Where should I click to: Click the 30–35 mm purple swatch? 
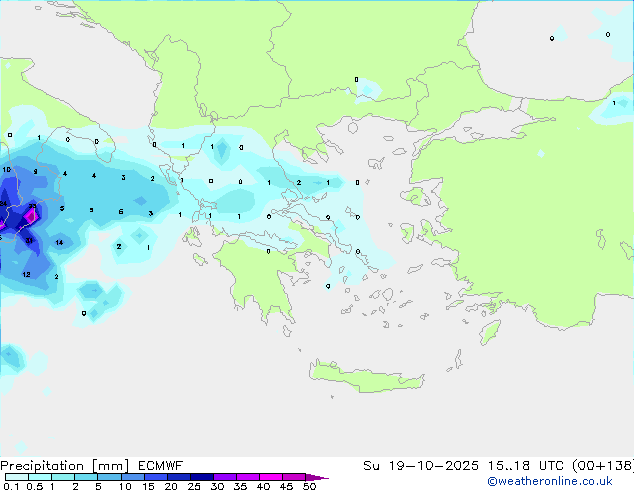point(224,477)
